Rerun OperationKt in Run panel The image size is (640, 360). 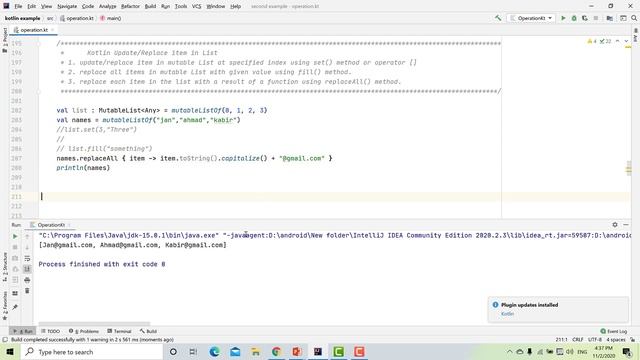pyautogui.click(x=15, y=236)
